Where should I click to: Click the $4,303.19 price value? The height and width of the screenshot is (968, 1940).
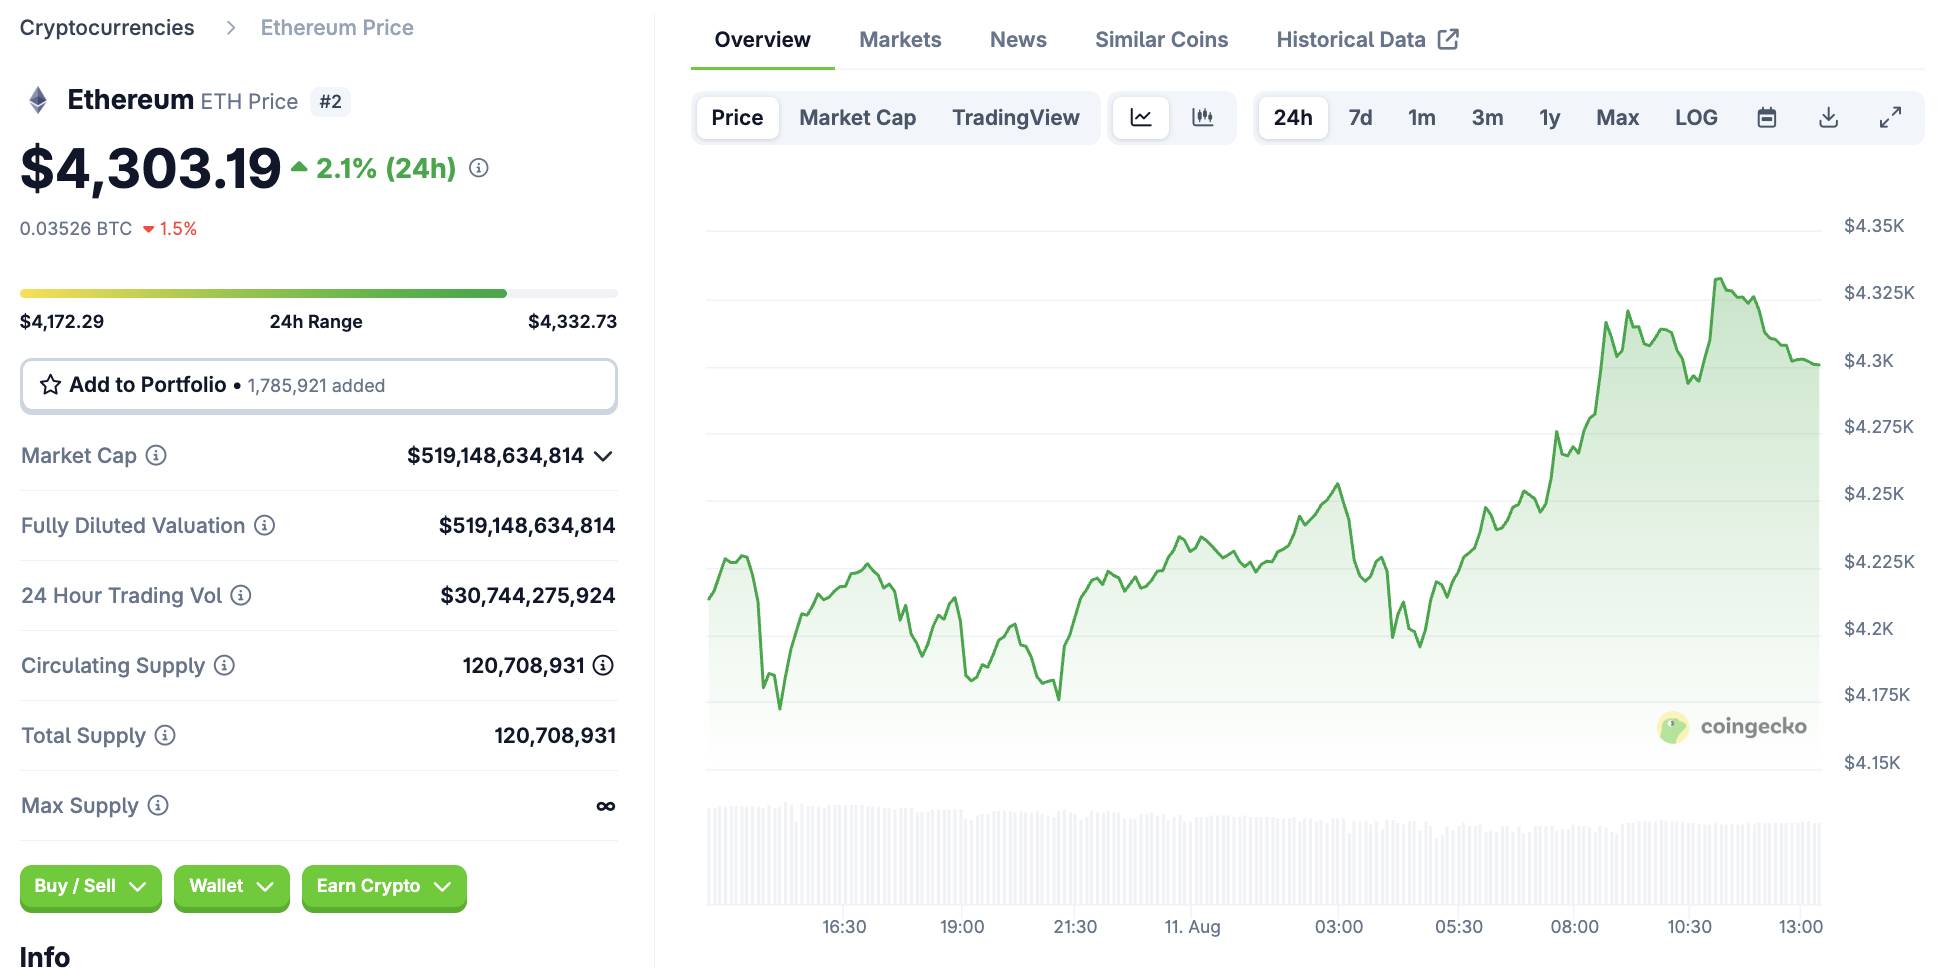151,168
